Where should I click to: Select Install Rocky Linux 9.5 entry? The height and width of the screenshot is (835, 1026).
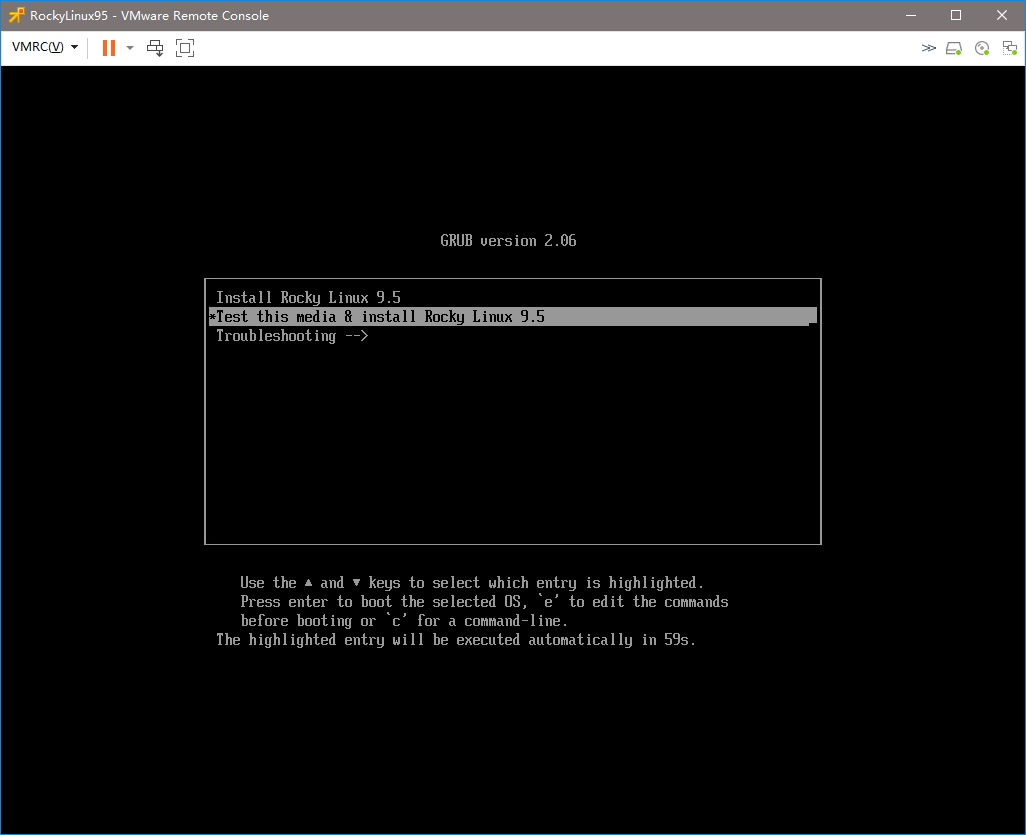click(513, 298)
